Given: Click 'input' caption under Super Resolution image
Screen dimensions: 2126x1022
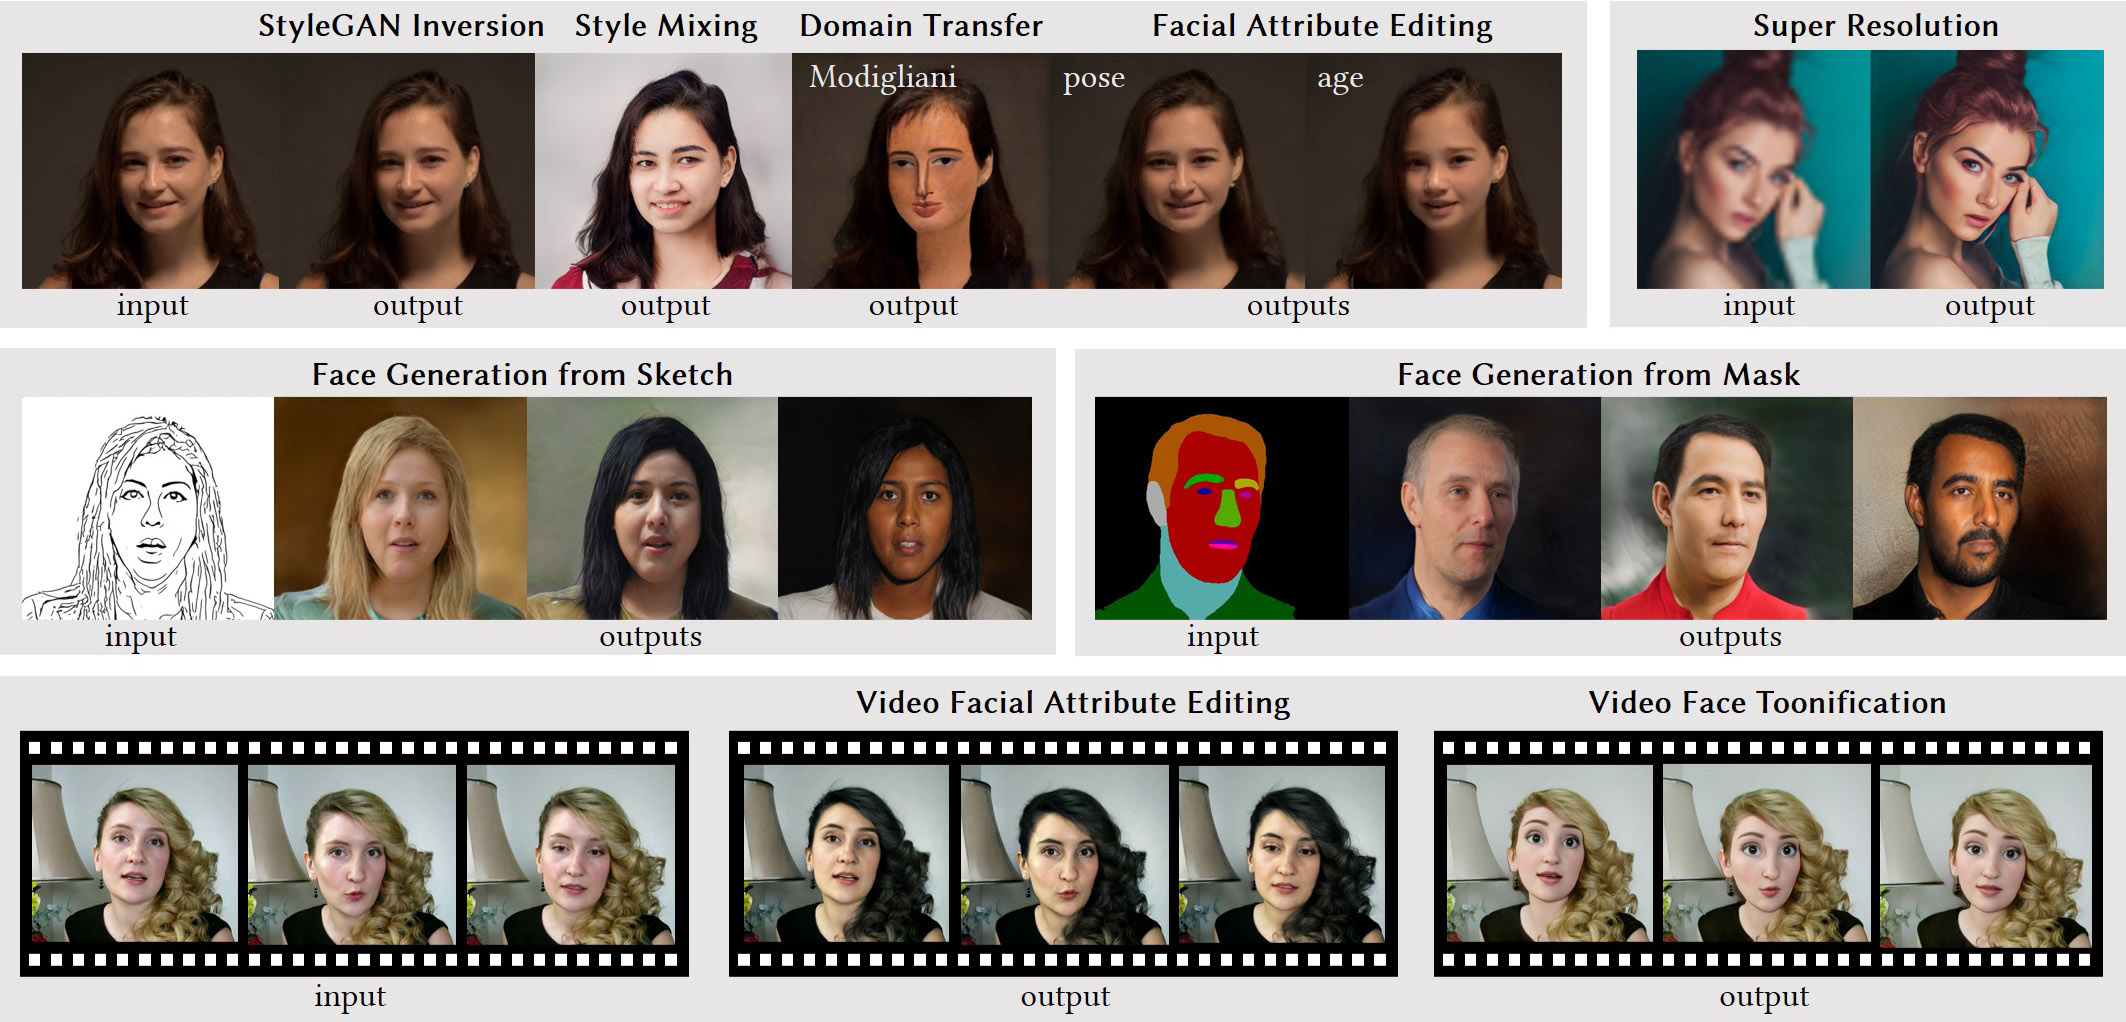Looking at the screenshot, I should coord(1759,306).
